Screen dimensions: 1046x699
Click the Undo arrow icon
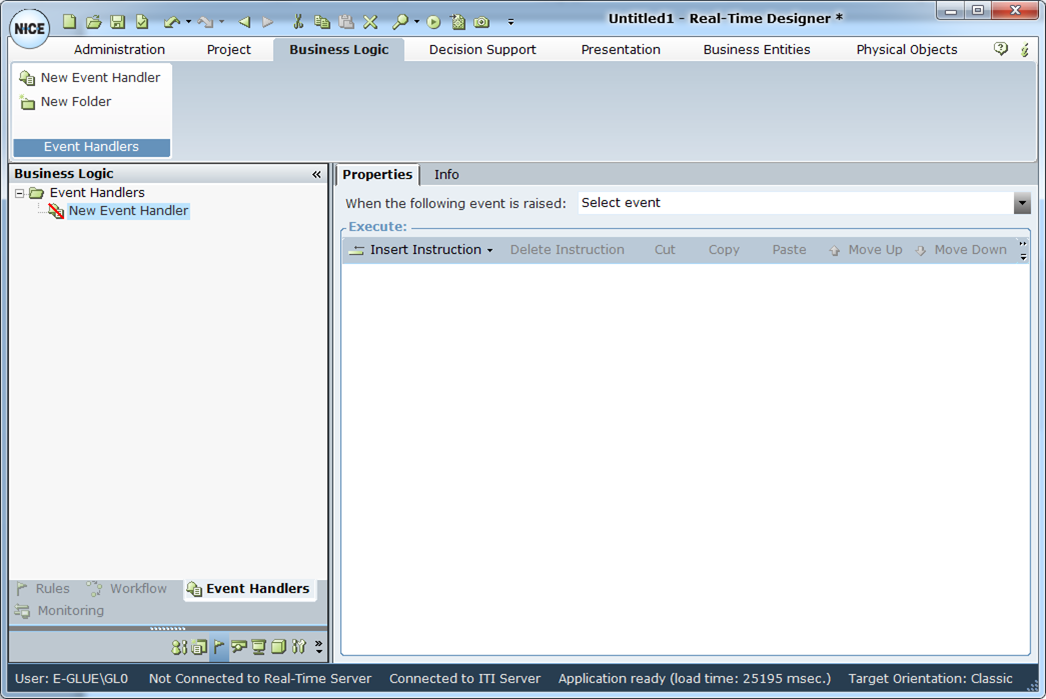click(x=171, y=21)
